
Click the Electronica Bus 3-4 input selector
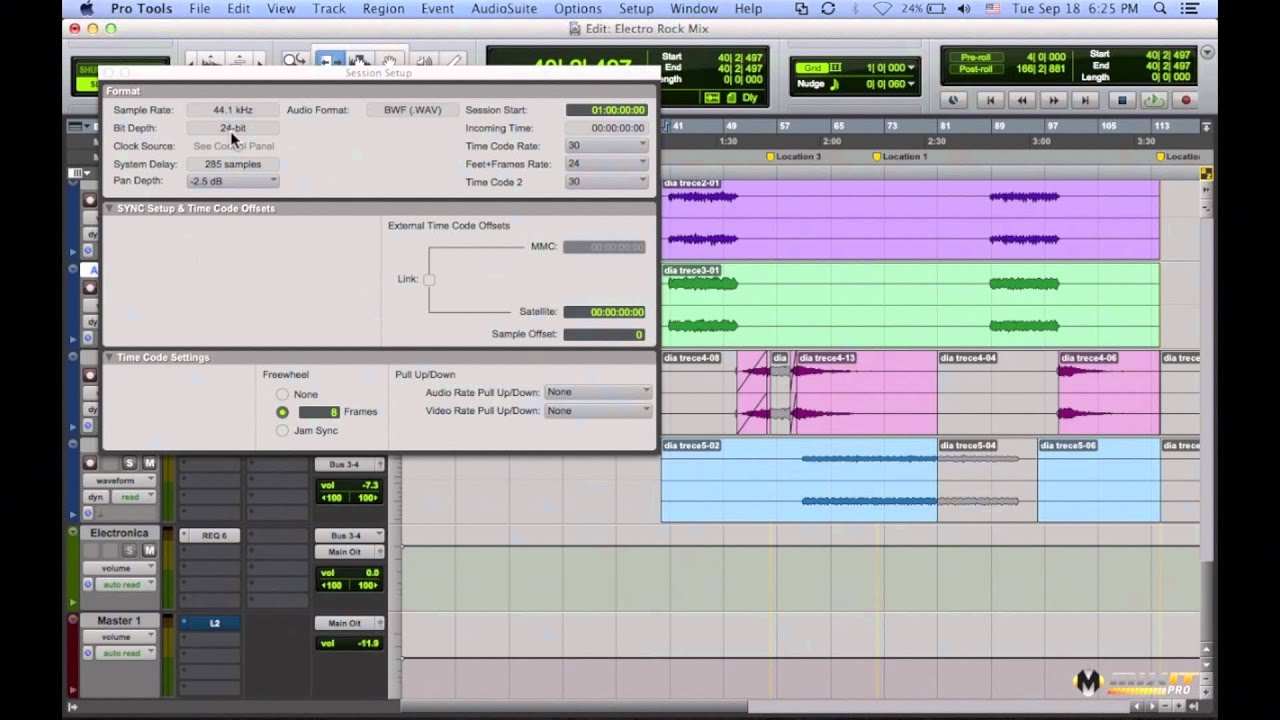click(x=349, y=536)
